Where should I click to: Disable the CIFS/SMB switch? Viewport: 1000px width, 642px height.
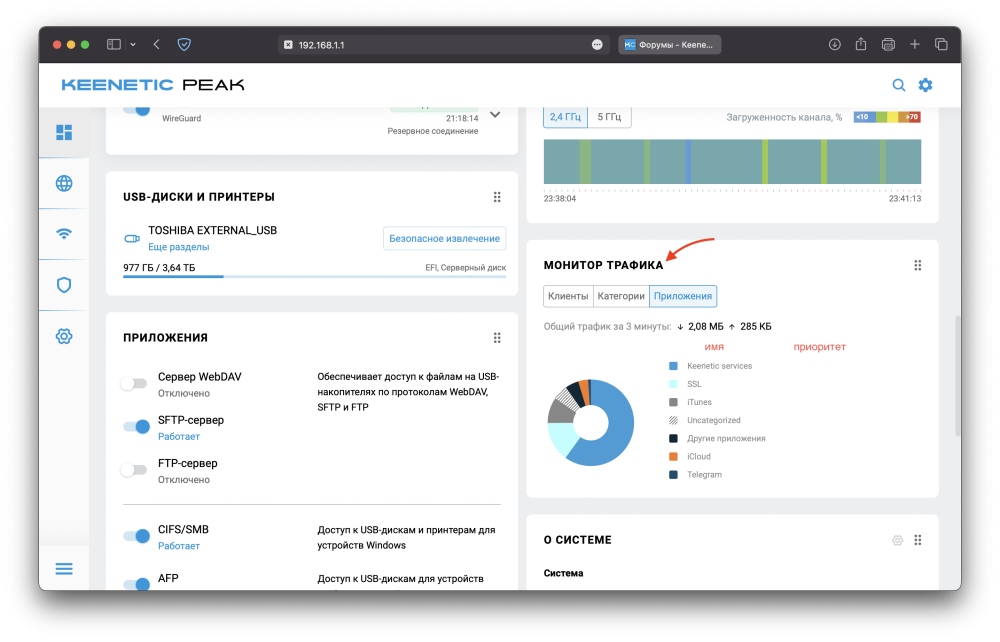(x=136, y=536)
